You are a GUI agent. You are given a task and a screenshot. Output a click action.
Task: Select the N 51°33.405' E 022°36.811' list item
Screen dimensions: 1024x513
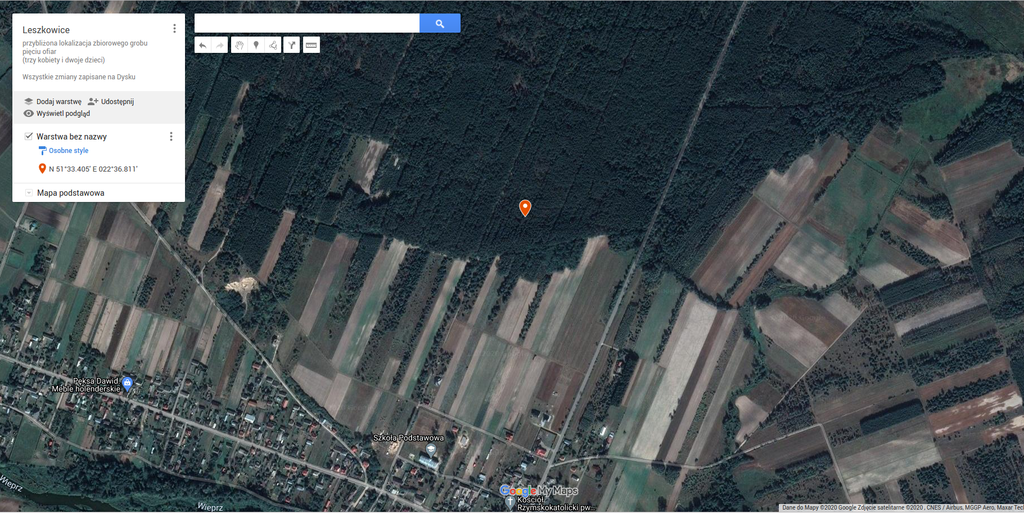click(93, 169)
